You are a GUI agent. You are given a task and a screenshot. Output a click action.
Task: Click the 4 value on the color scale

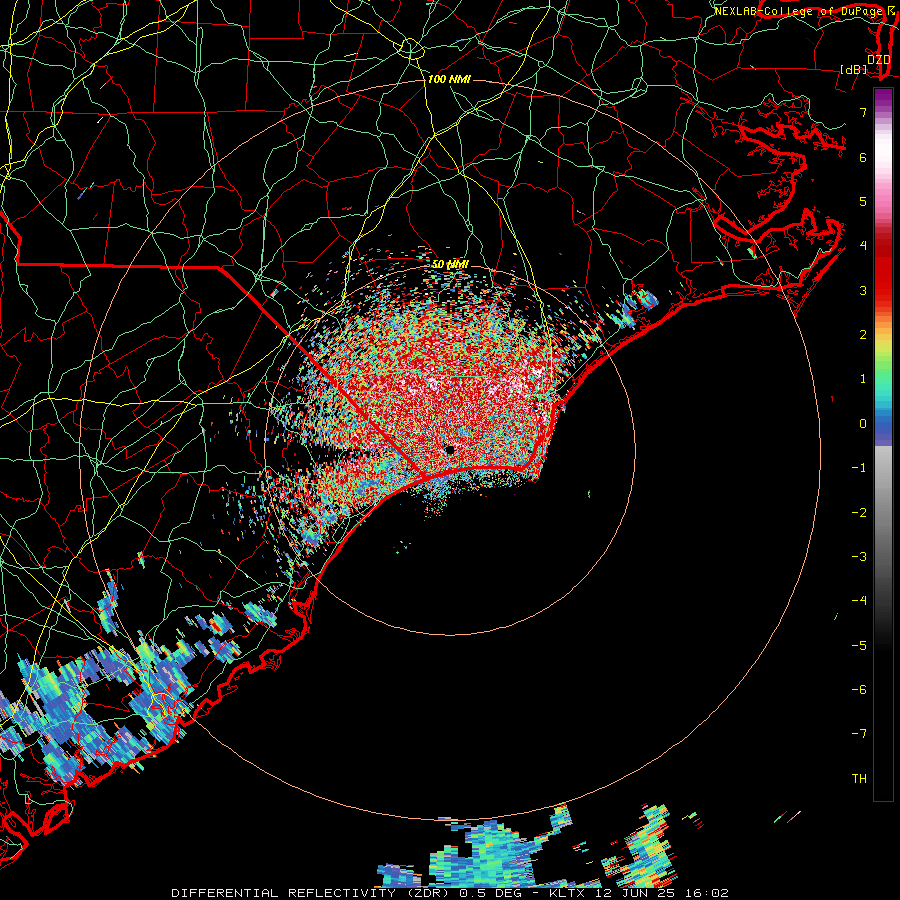[x=863, y=245]
